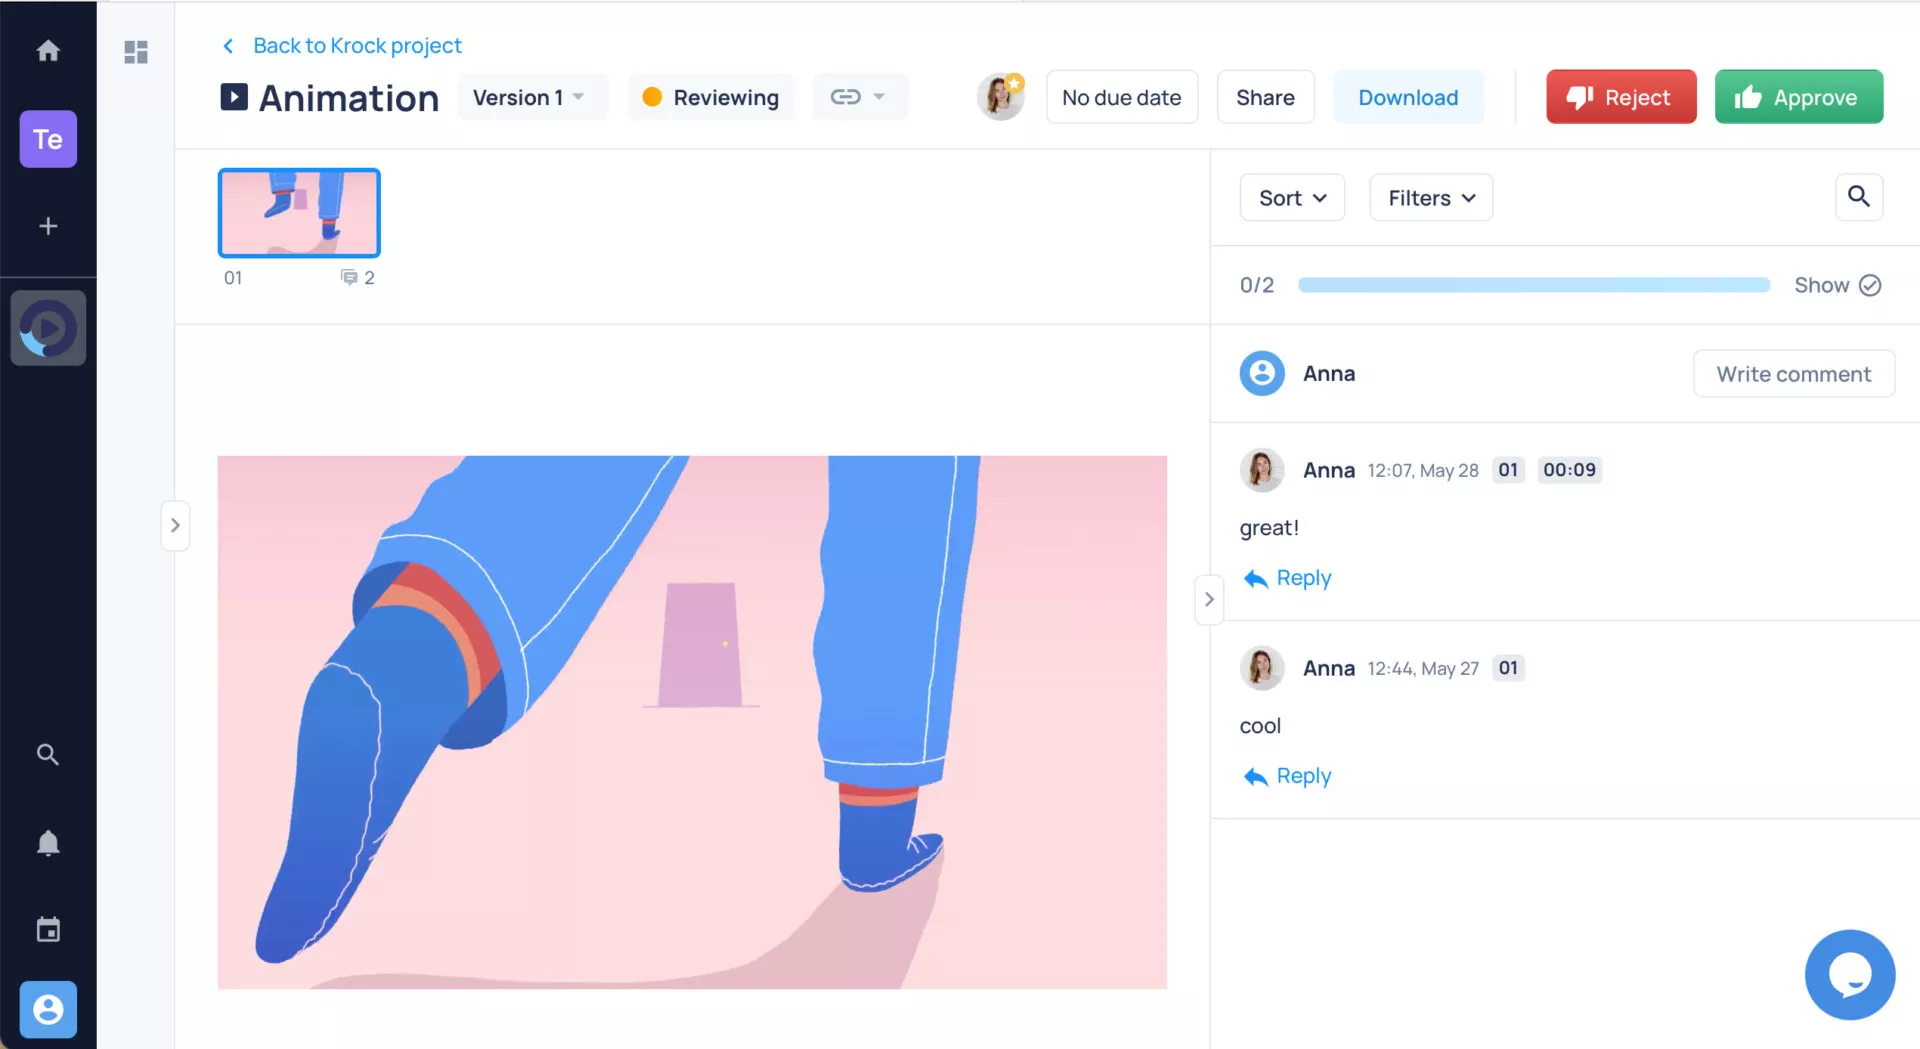This screenshot has width=1920, height=1049.
Task: Click Anna's blue avatar in comment box
Action: coord(1262,373)
